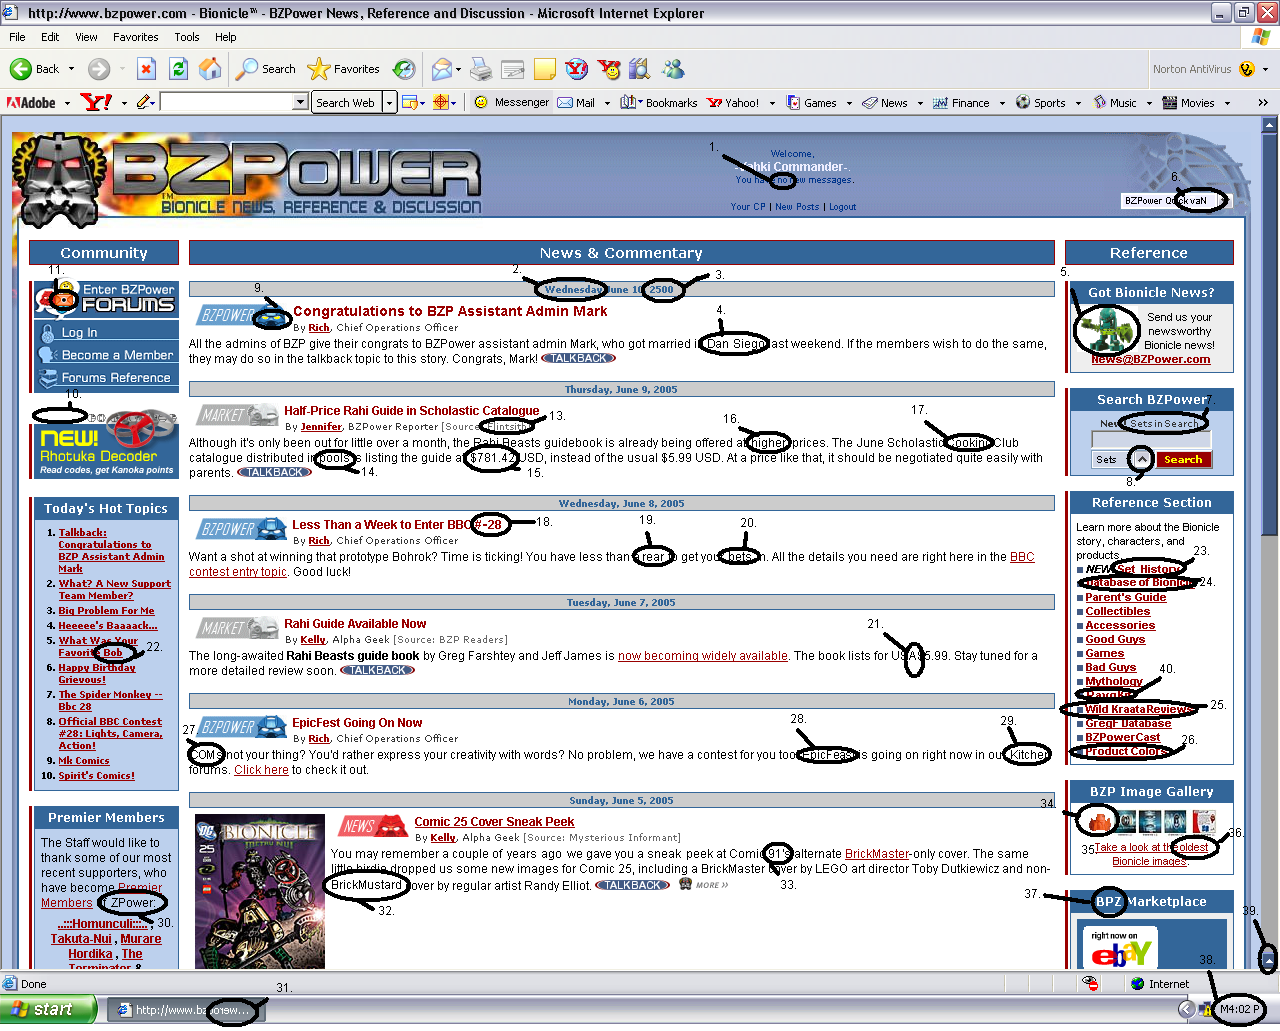Click the green Back arrow button
This screenshot has height=1031, width=1280.
(x=34, y=69)
